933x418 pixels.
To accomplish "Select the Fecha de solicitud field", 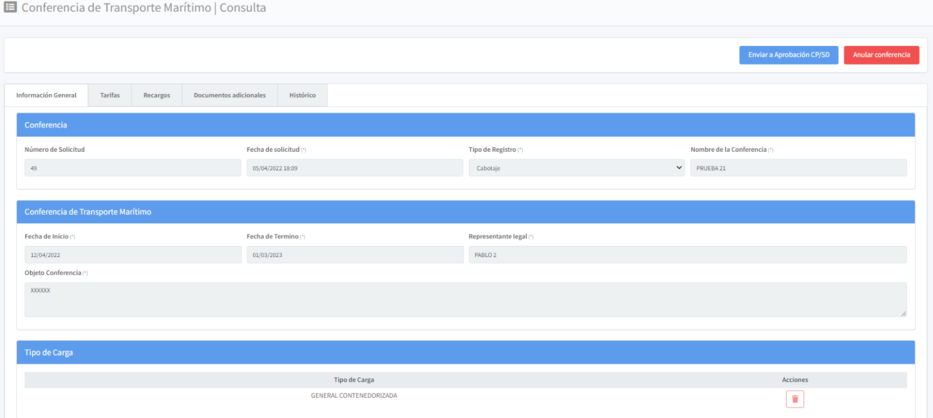I will (354, 168).
